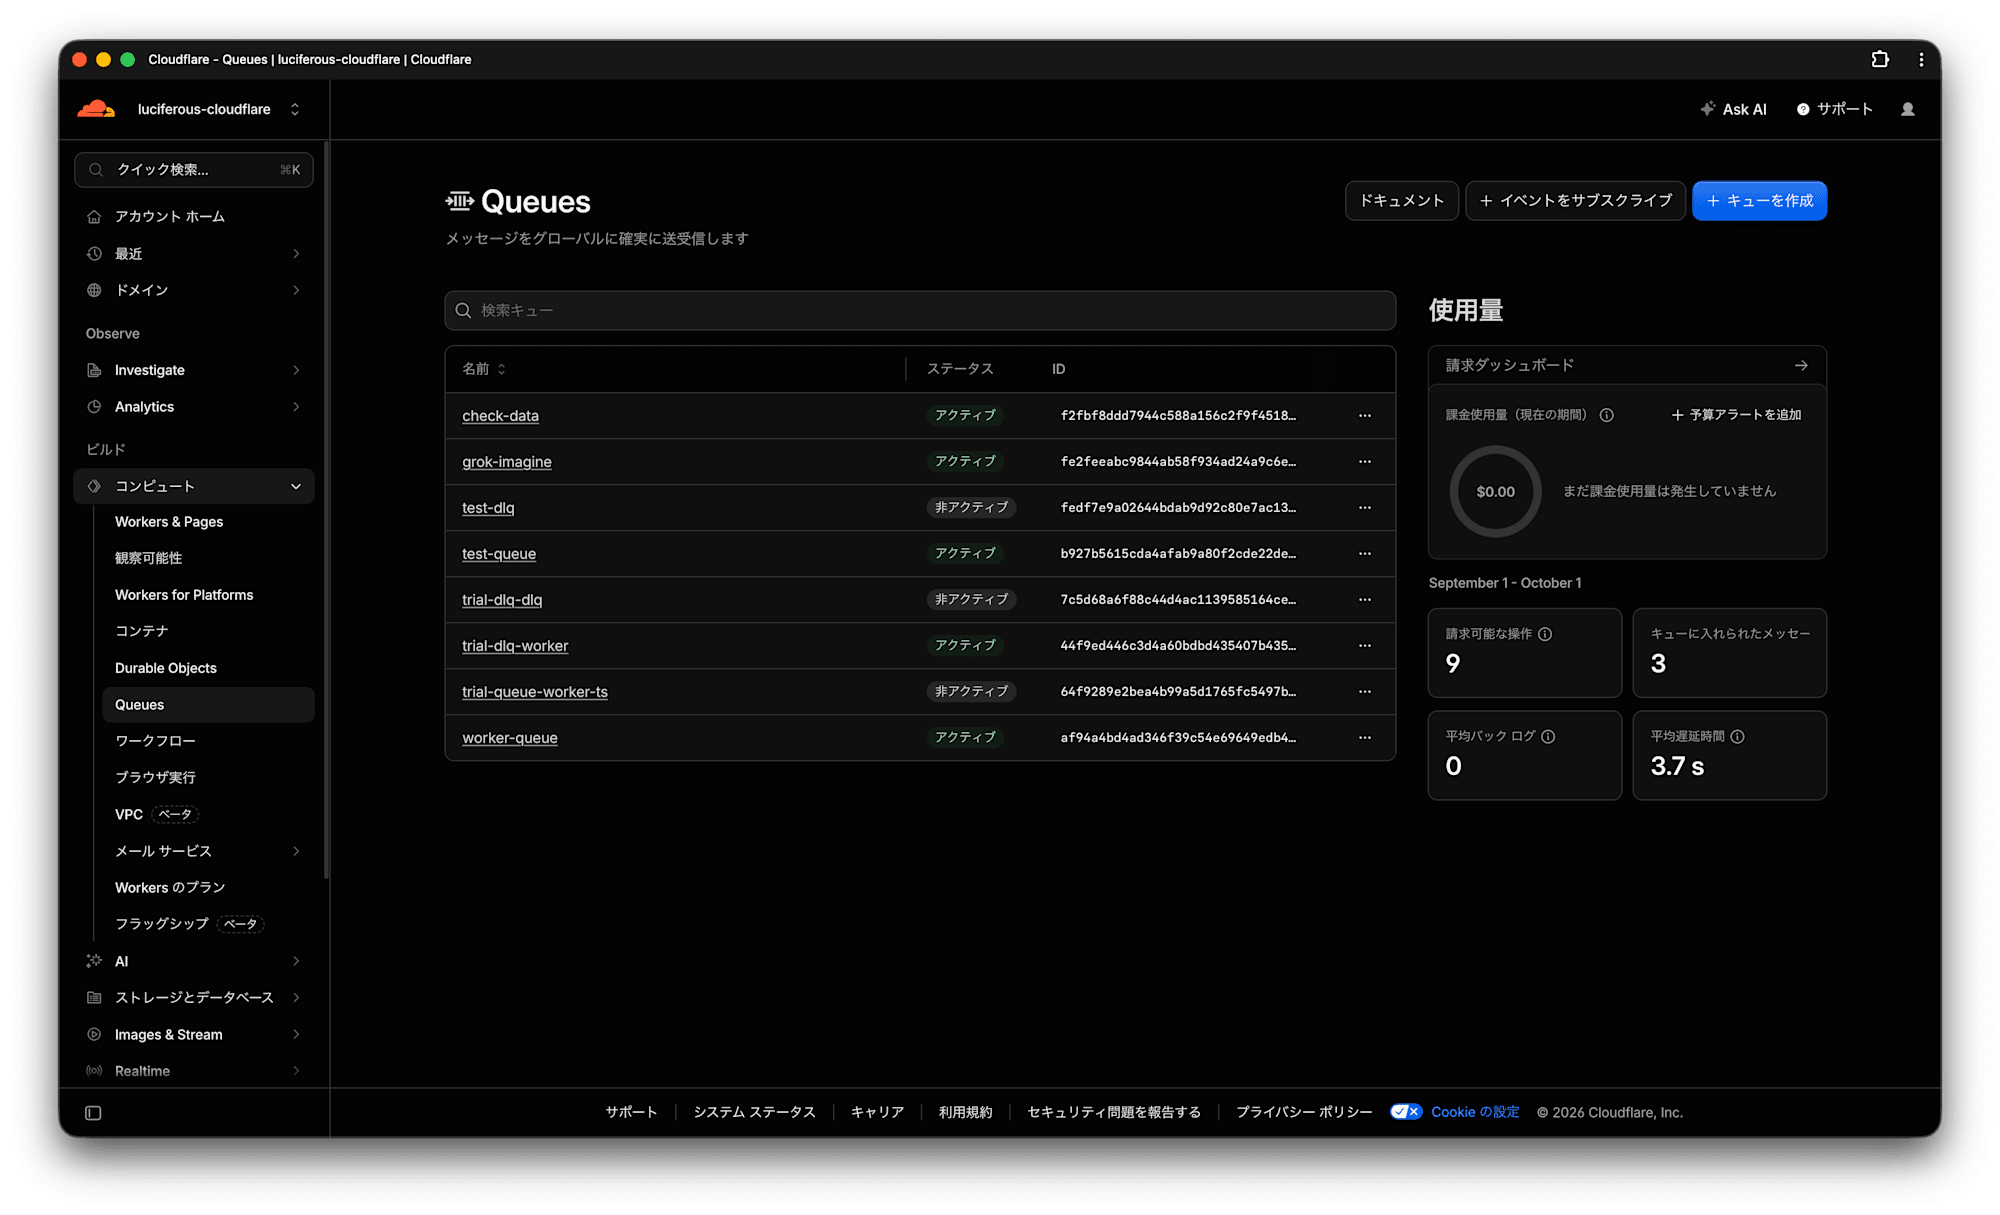Click the arrow on 請求ダッシュボード
Screen dimensions: 2000x1215
click(1801, 366)
